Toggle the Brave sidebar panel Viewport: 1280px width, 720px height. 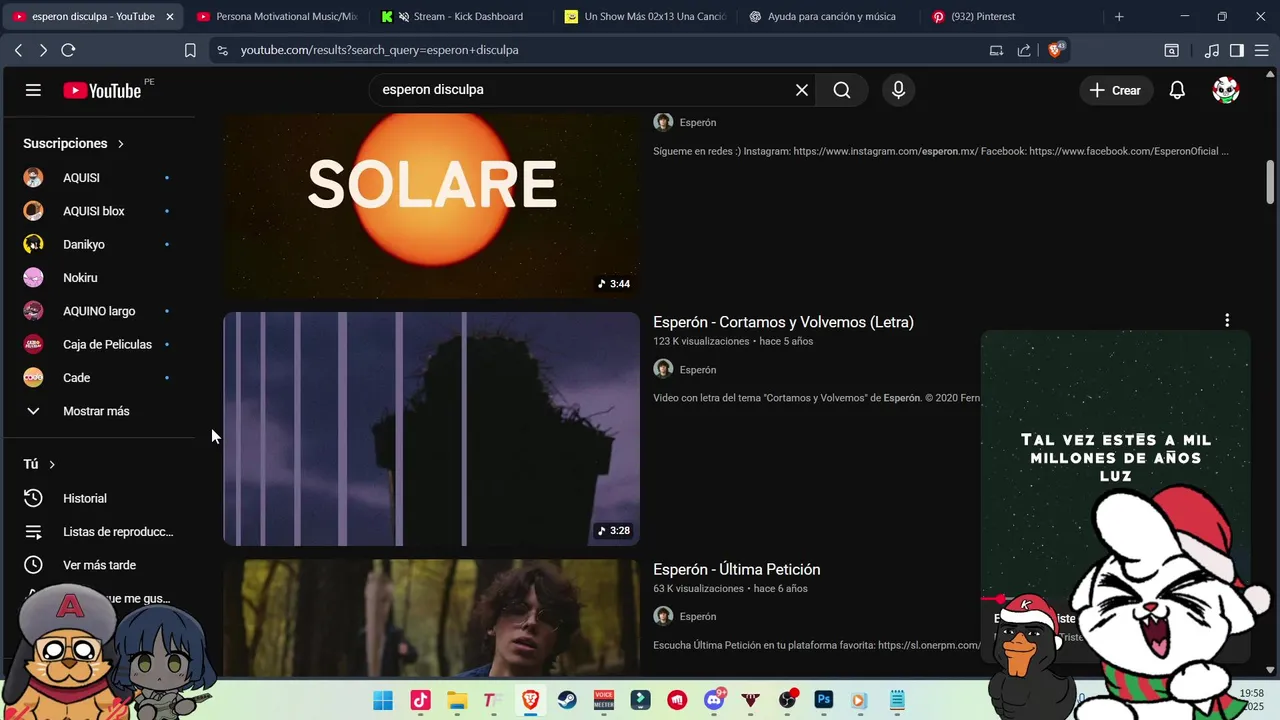click(1237, 50)
